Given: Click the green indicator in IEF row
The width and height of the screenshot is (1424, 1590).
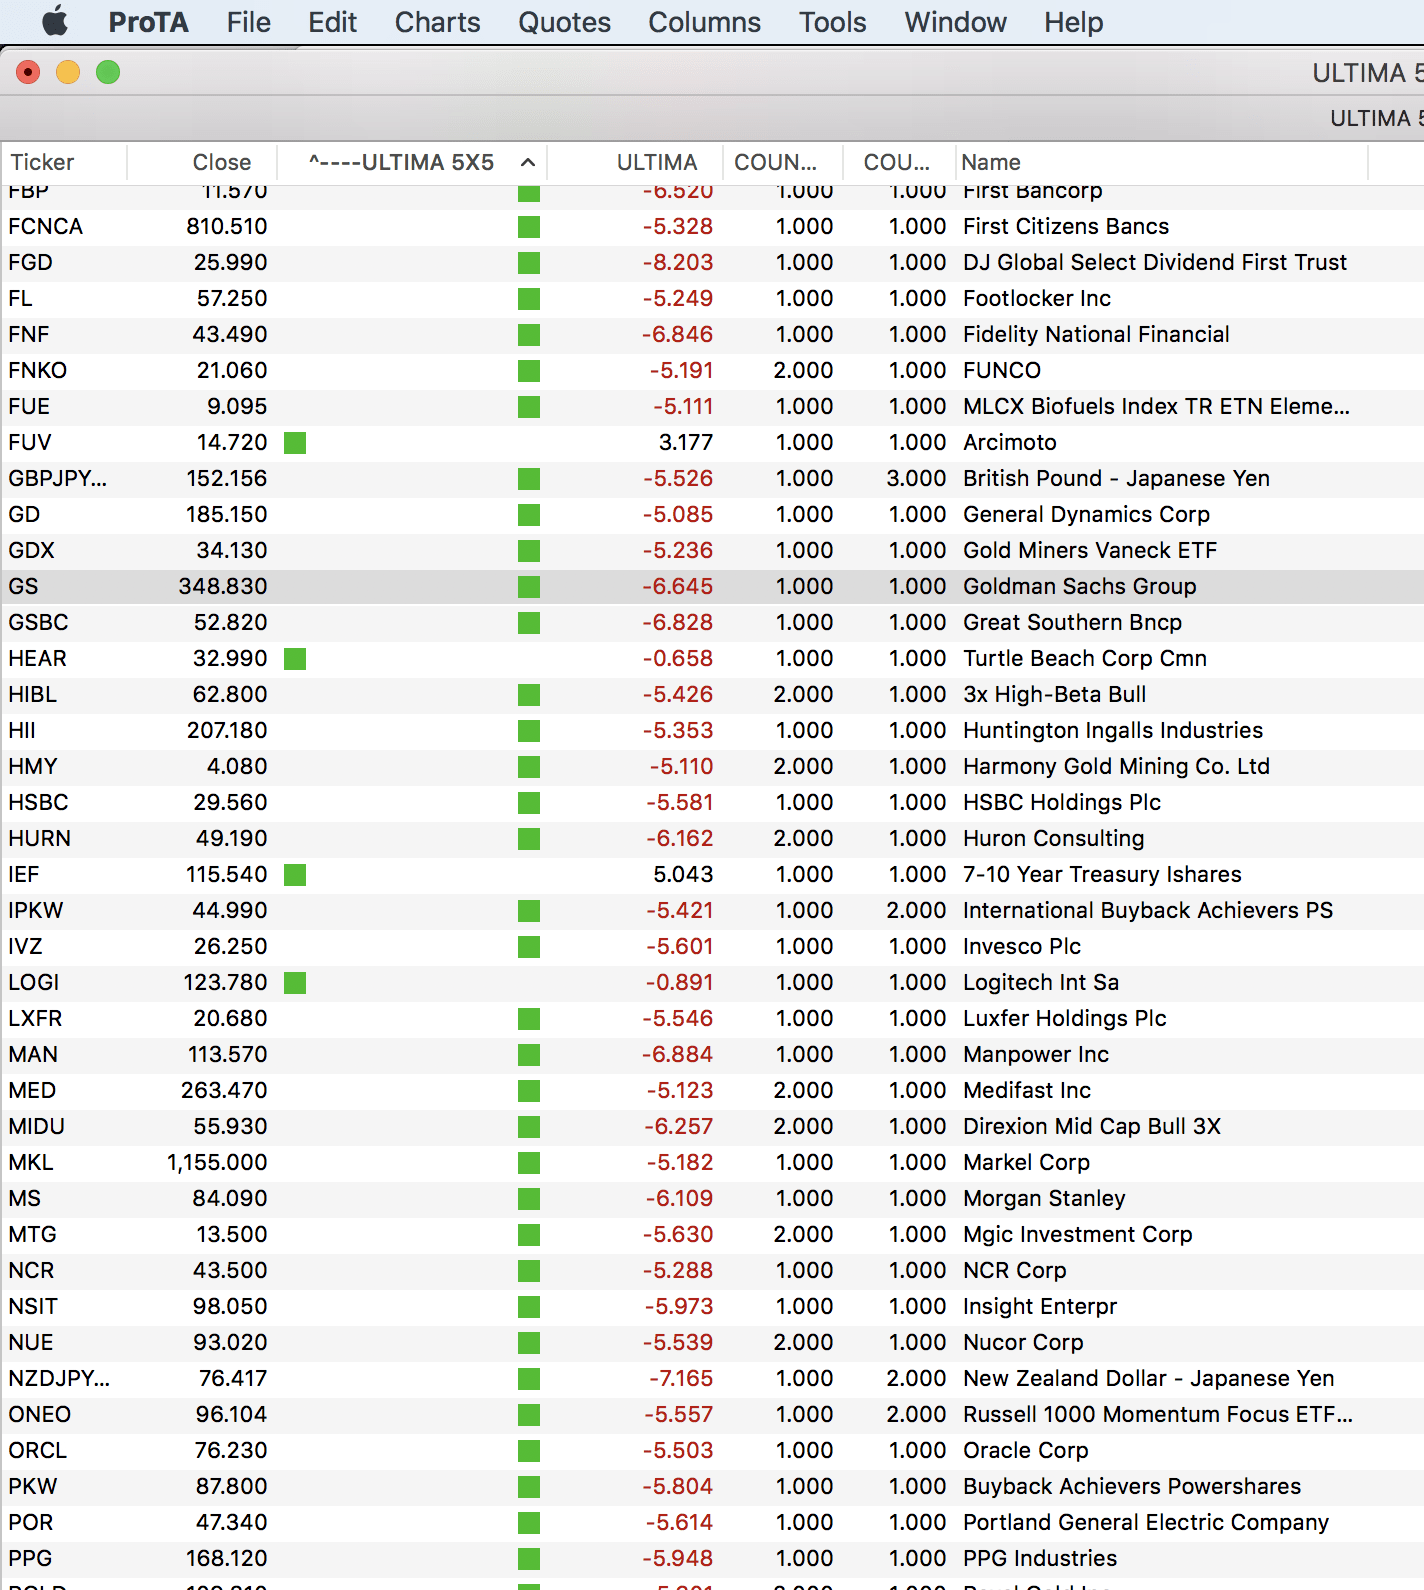Looking at the screenshot, I should 295,875.
